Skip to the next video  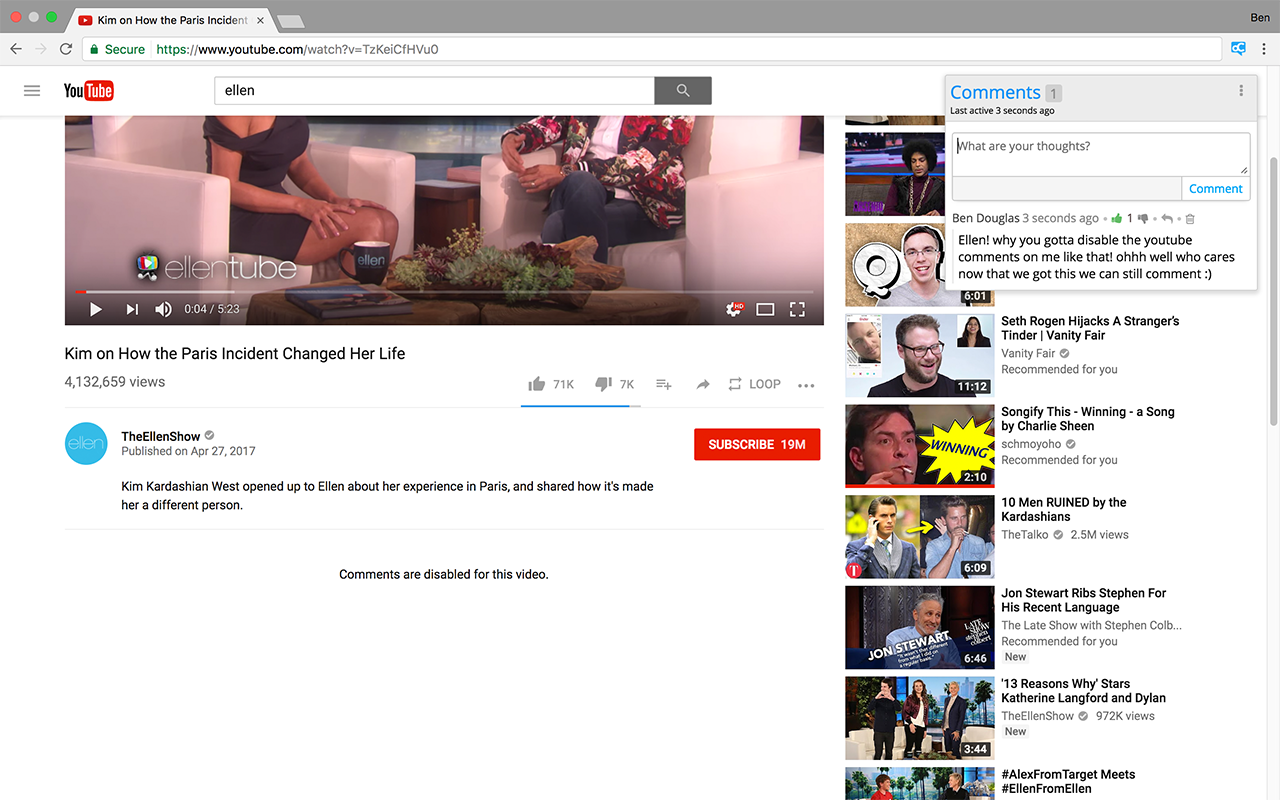(x=132, y=310)
